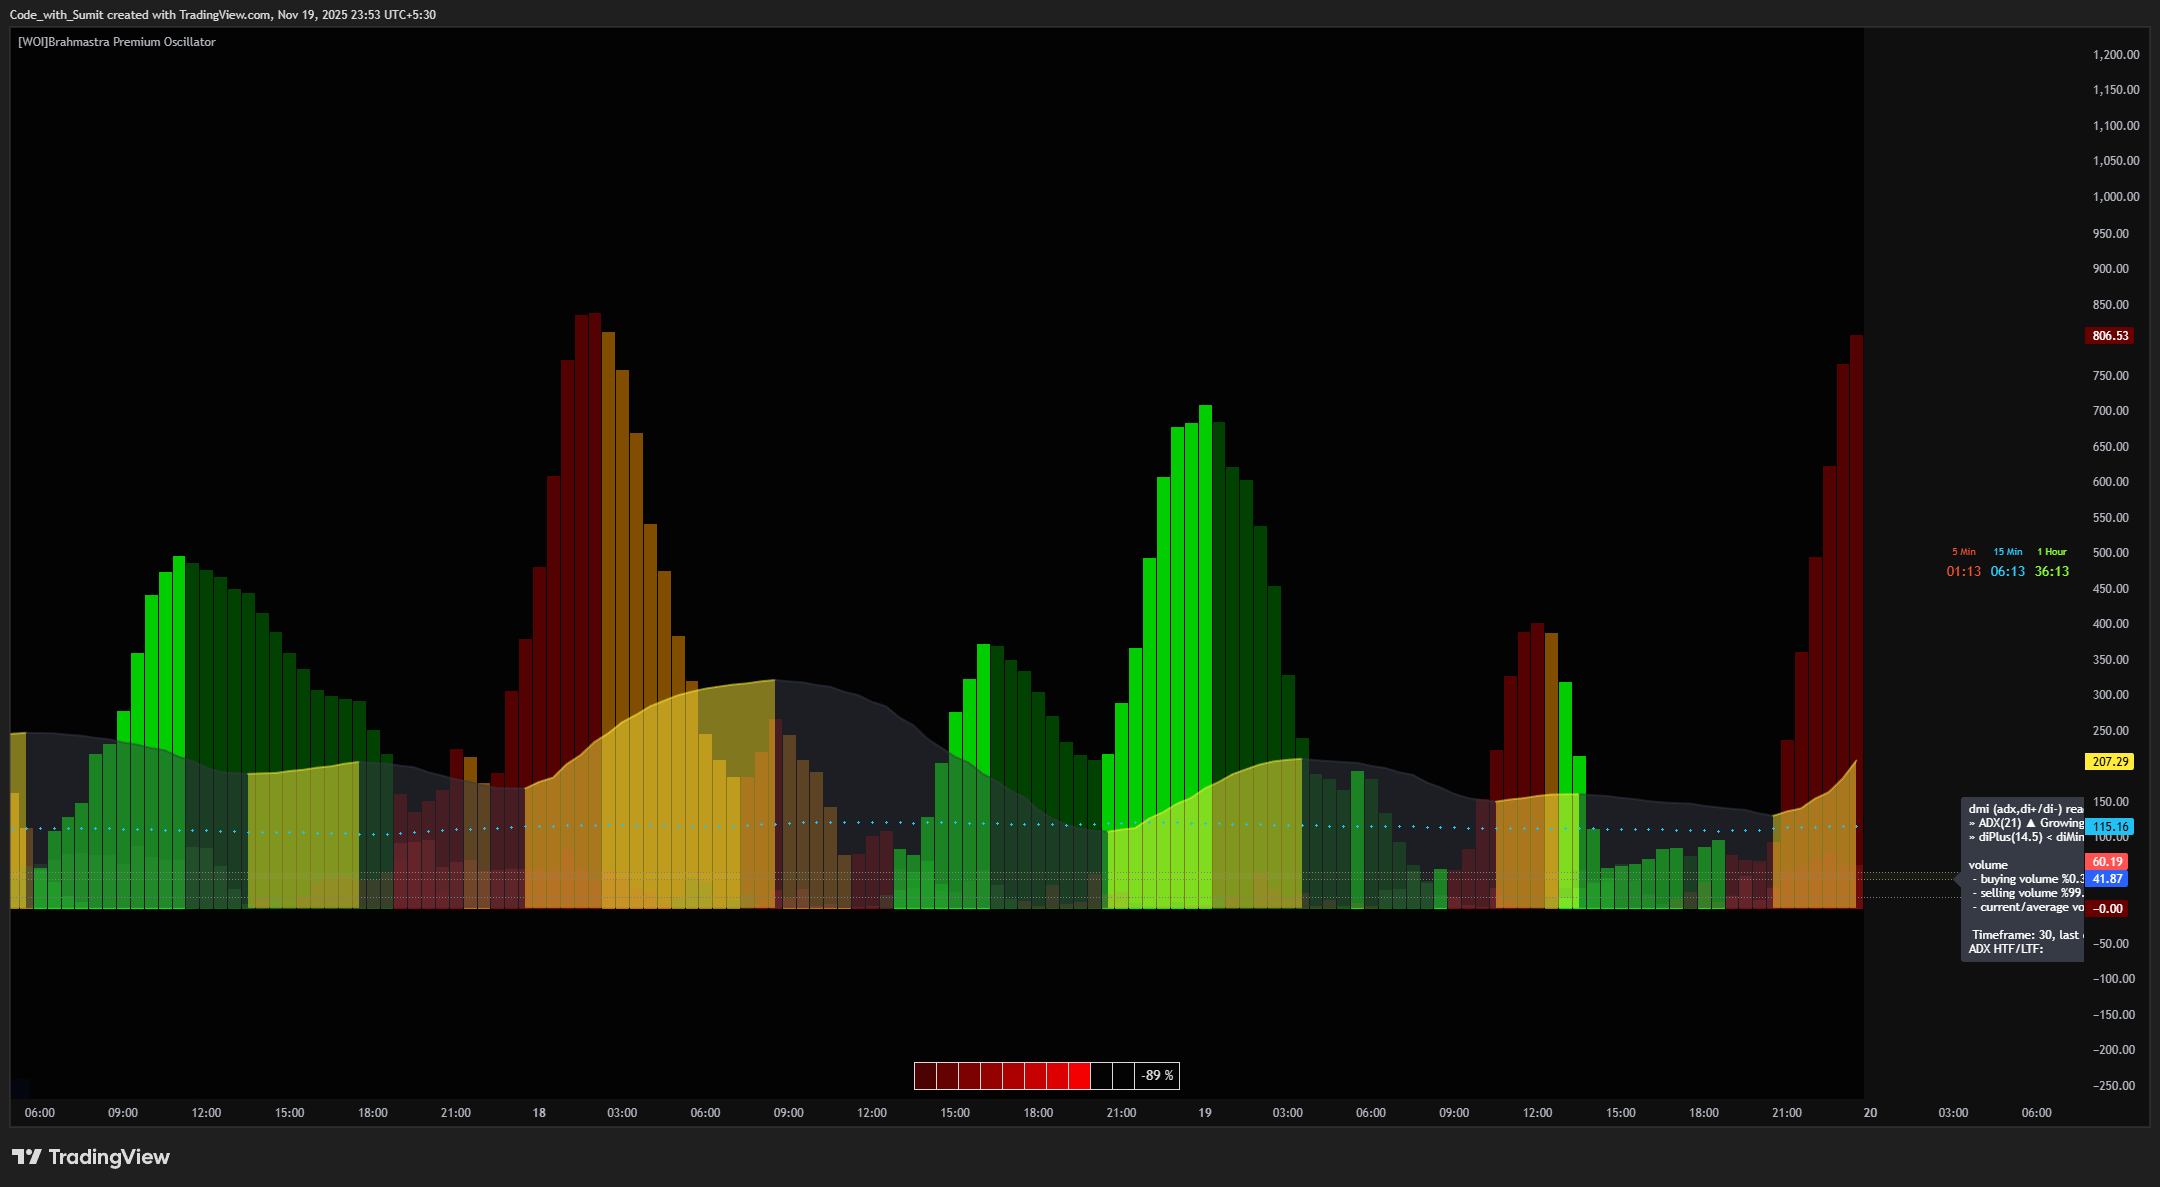Screen dimensions: 2160x1187
Task: Click the -89 % meter readout
Action: pos(1157,1076)
